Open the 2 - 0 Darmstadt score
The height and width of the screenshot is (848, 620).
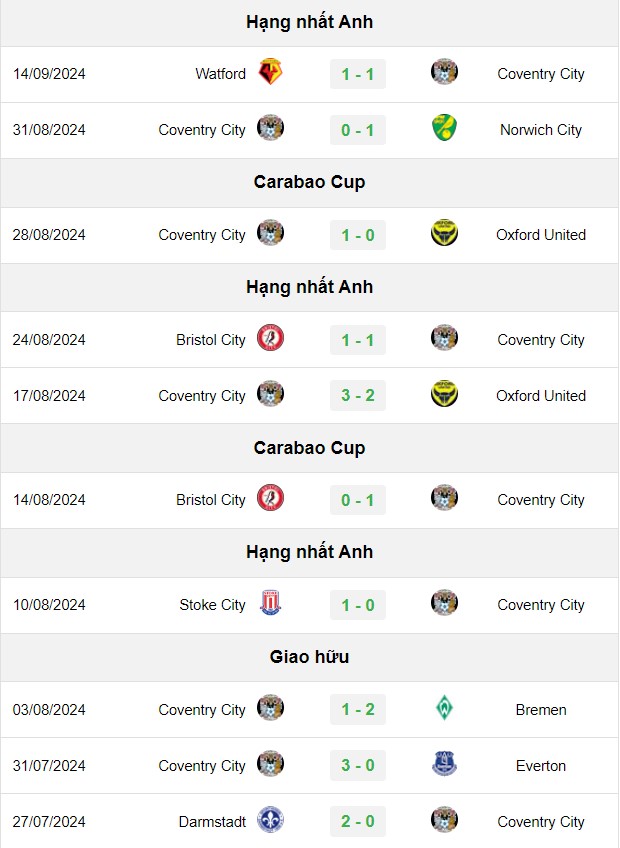[x=358, y=822]
